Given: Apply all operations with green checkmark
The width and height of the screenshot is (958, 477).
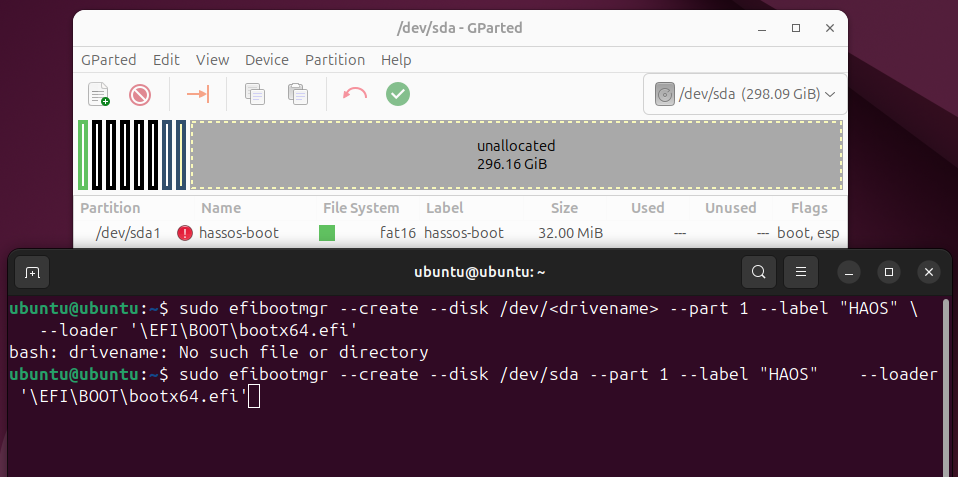Looking at the screenshot, I should [398, 94].
